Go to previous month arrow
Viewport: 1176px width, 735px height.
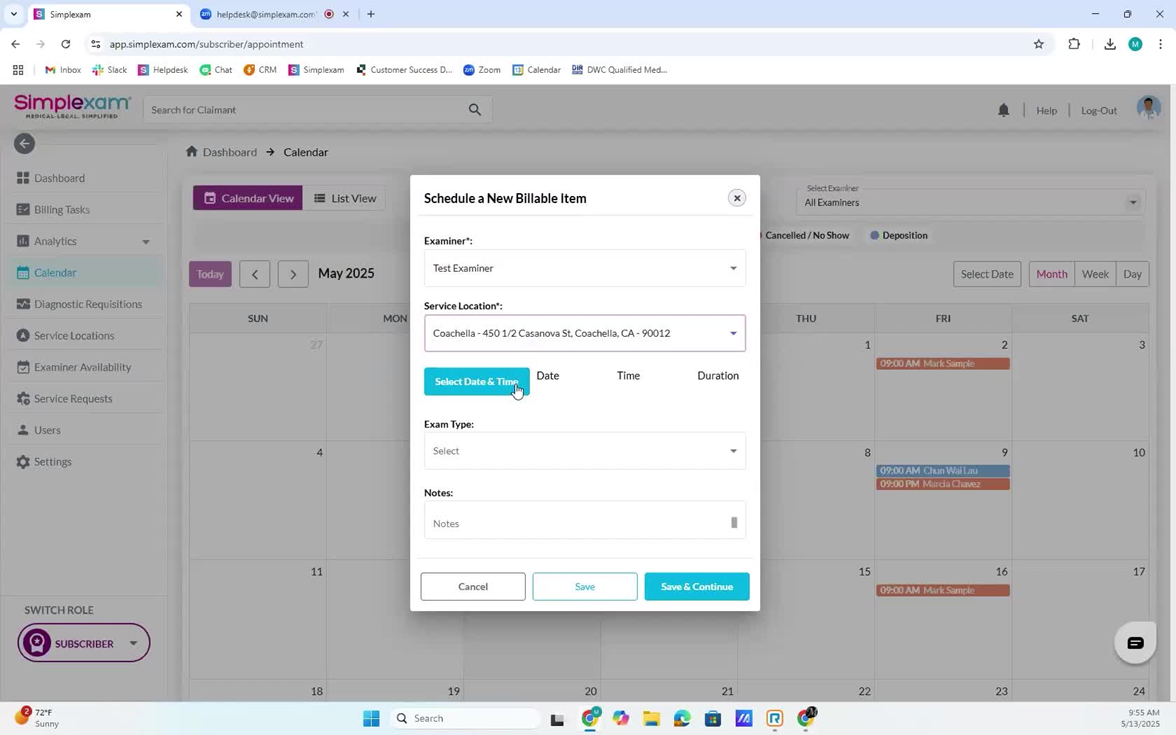(254, 274)
